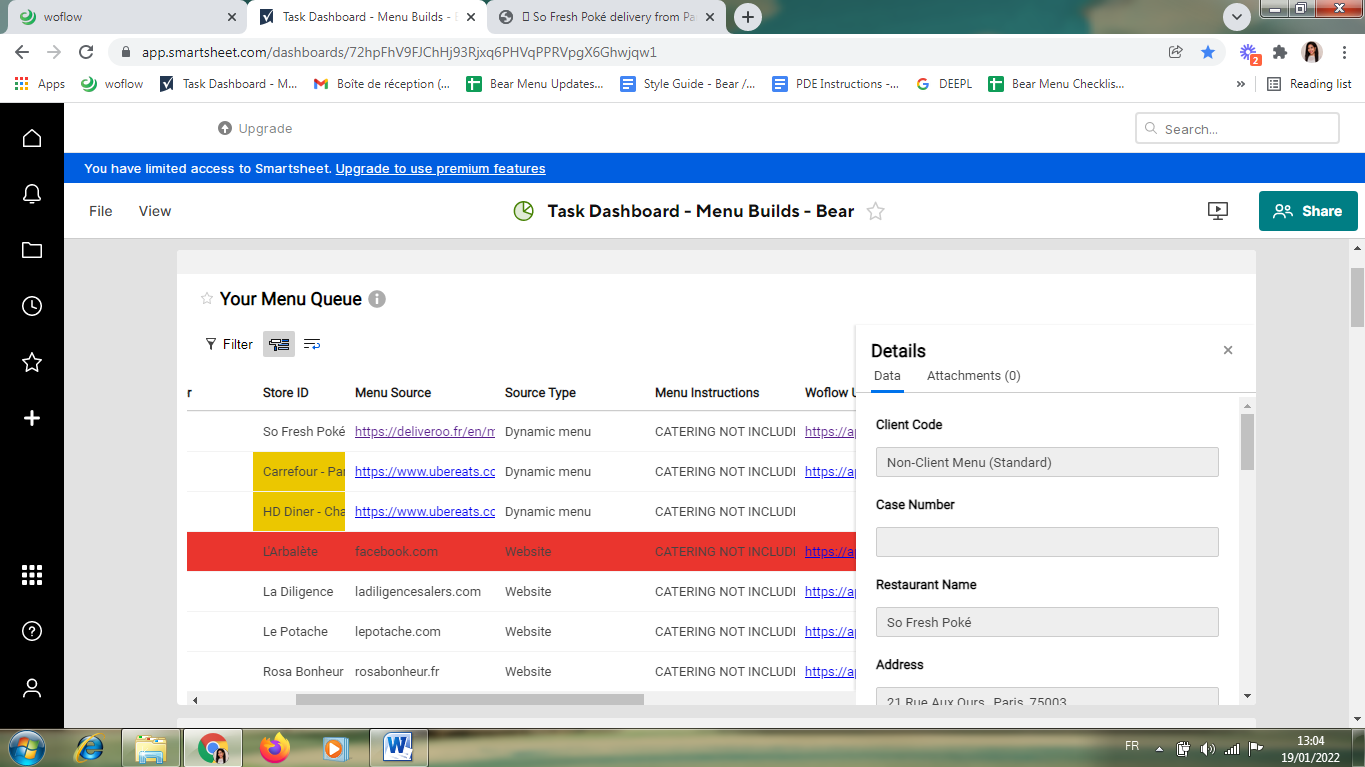
Task: Switch to Attachments (0) tab
Action: tap(973, 376)
